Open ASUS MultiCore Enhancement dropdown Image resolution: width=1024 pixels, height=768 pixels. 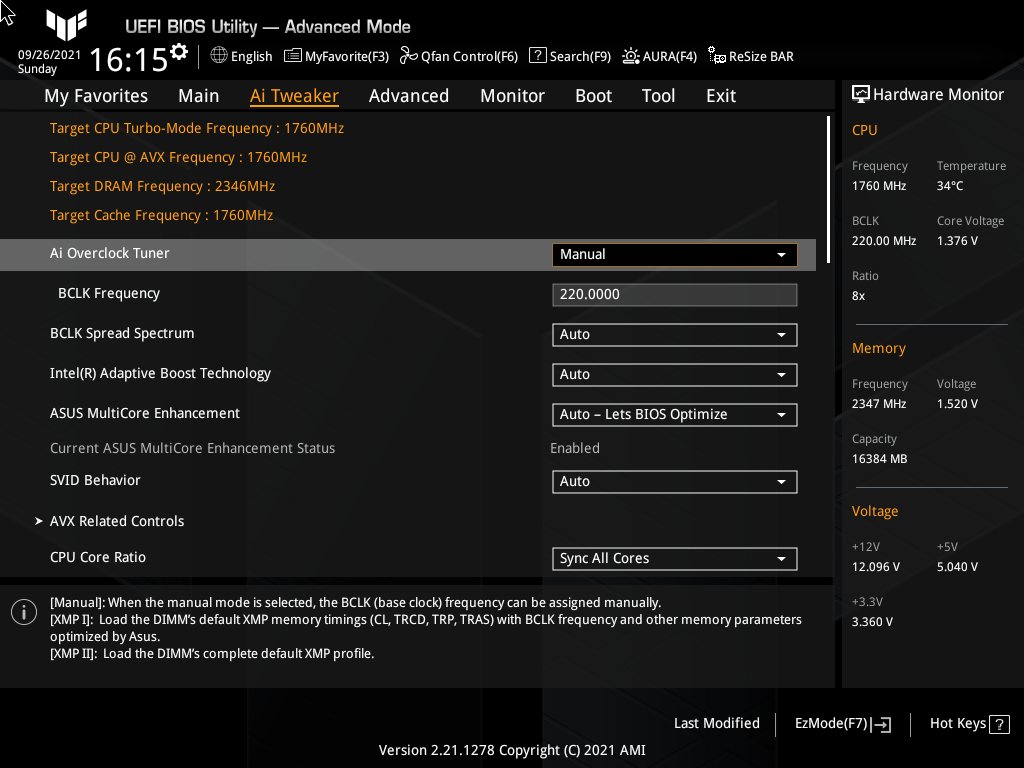tap(675, 415)
